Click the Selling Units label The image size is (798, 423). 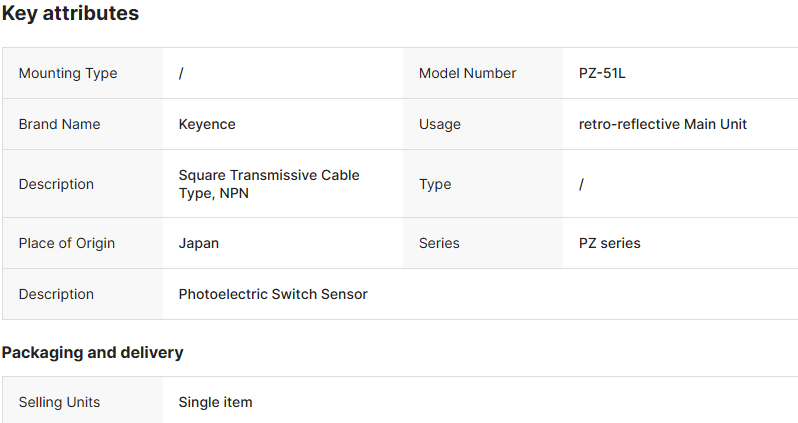(x=59, y=402)
